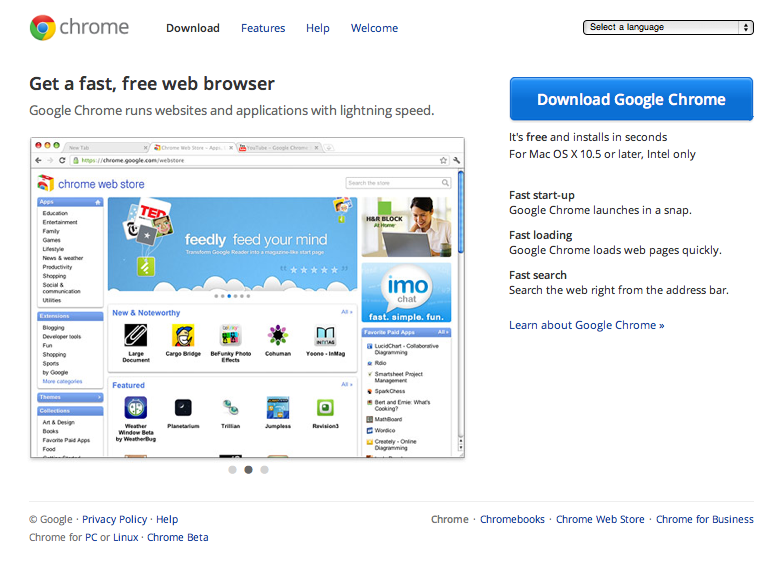Viewport: 783px width, 576px height.
Task: Click the Revision3 app icon
Action: tap(325, 408)
